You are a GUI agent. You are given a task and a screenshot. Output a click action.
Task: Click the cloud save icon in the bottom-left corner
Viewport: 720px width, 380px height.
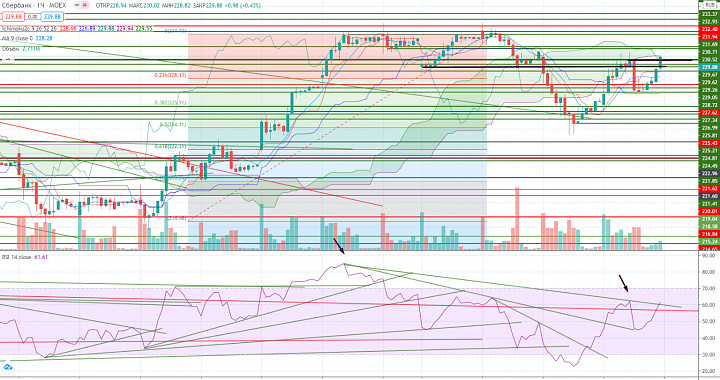pos(7,367)
